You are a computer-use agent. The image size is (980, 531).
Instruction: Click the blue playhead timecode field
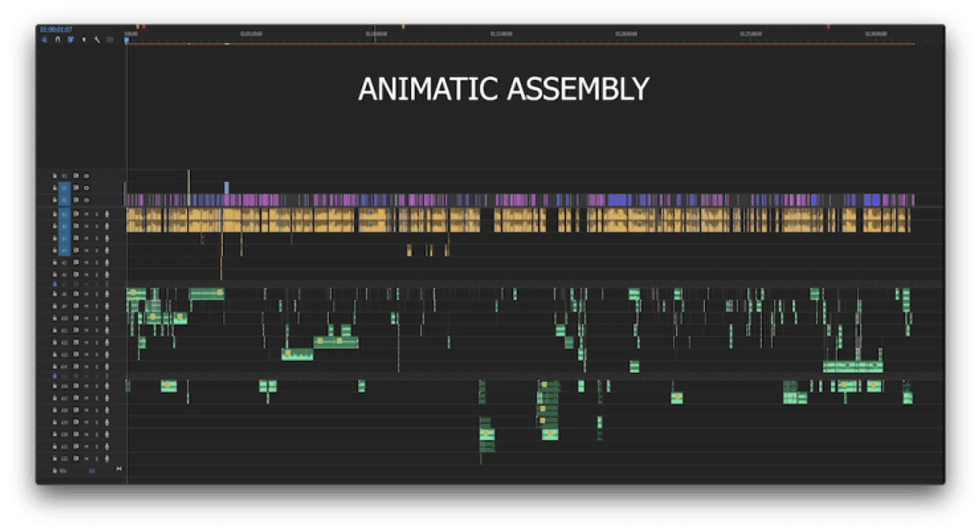(x=56, y=29)
